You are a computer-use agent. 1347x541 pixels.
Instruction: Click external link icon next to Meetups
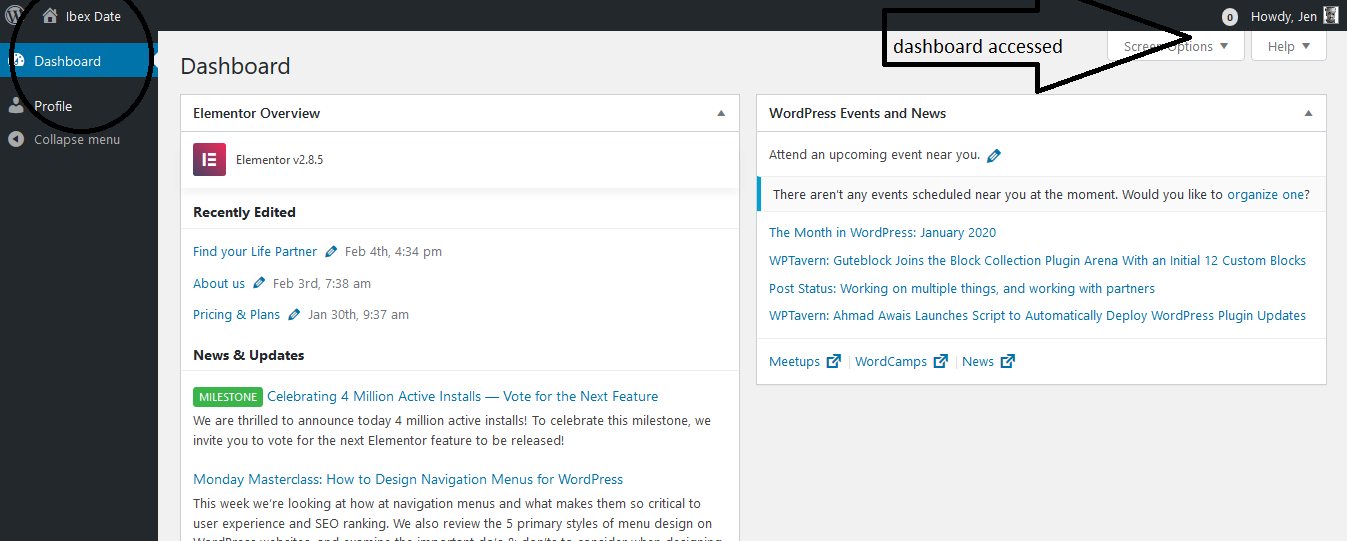(x=833, y=361)
